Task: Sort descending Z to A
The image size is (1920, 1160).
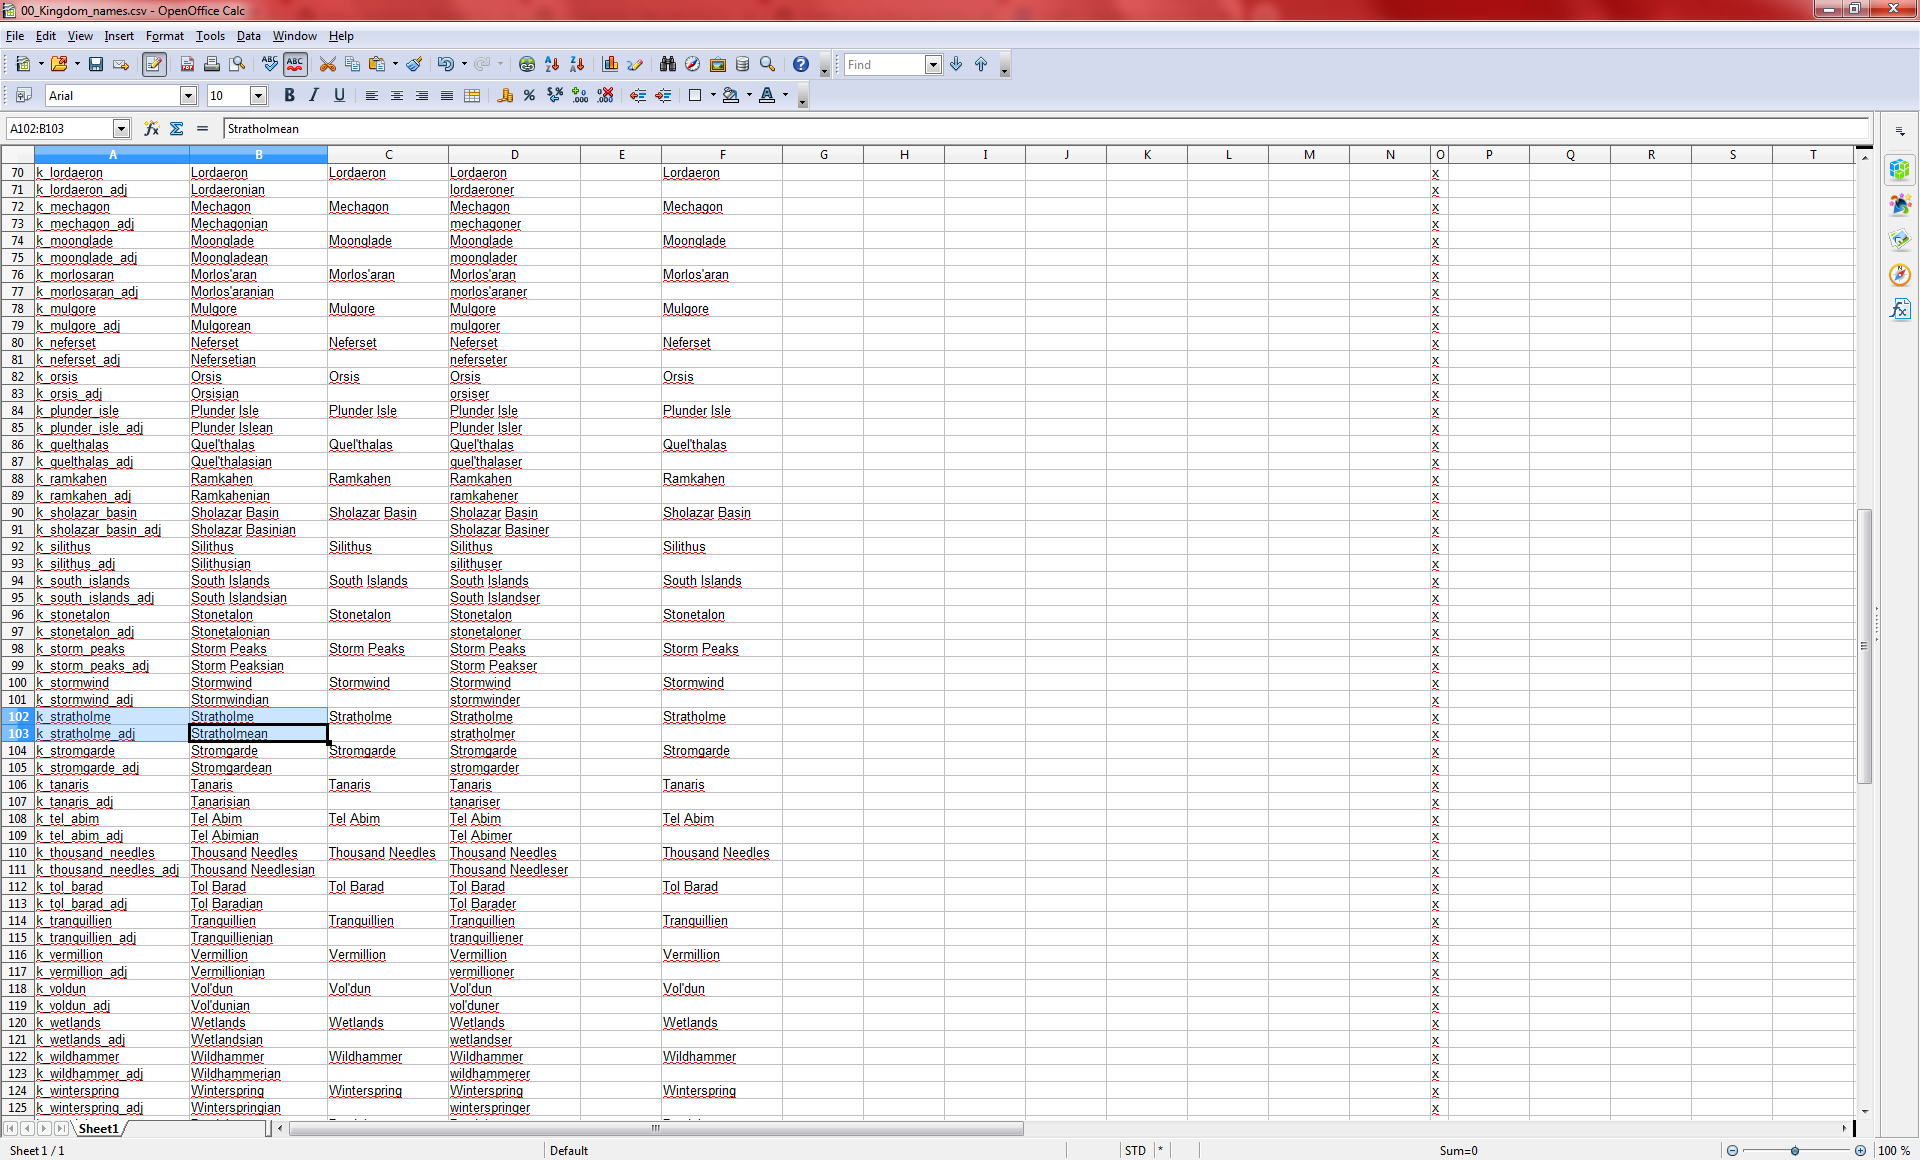Action: [577, 65]
